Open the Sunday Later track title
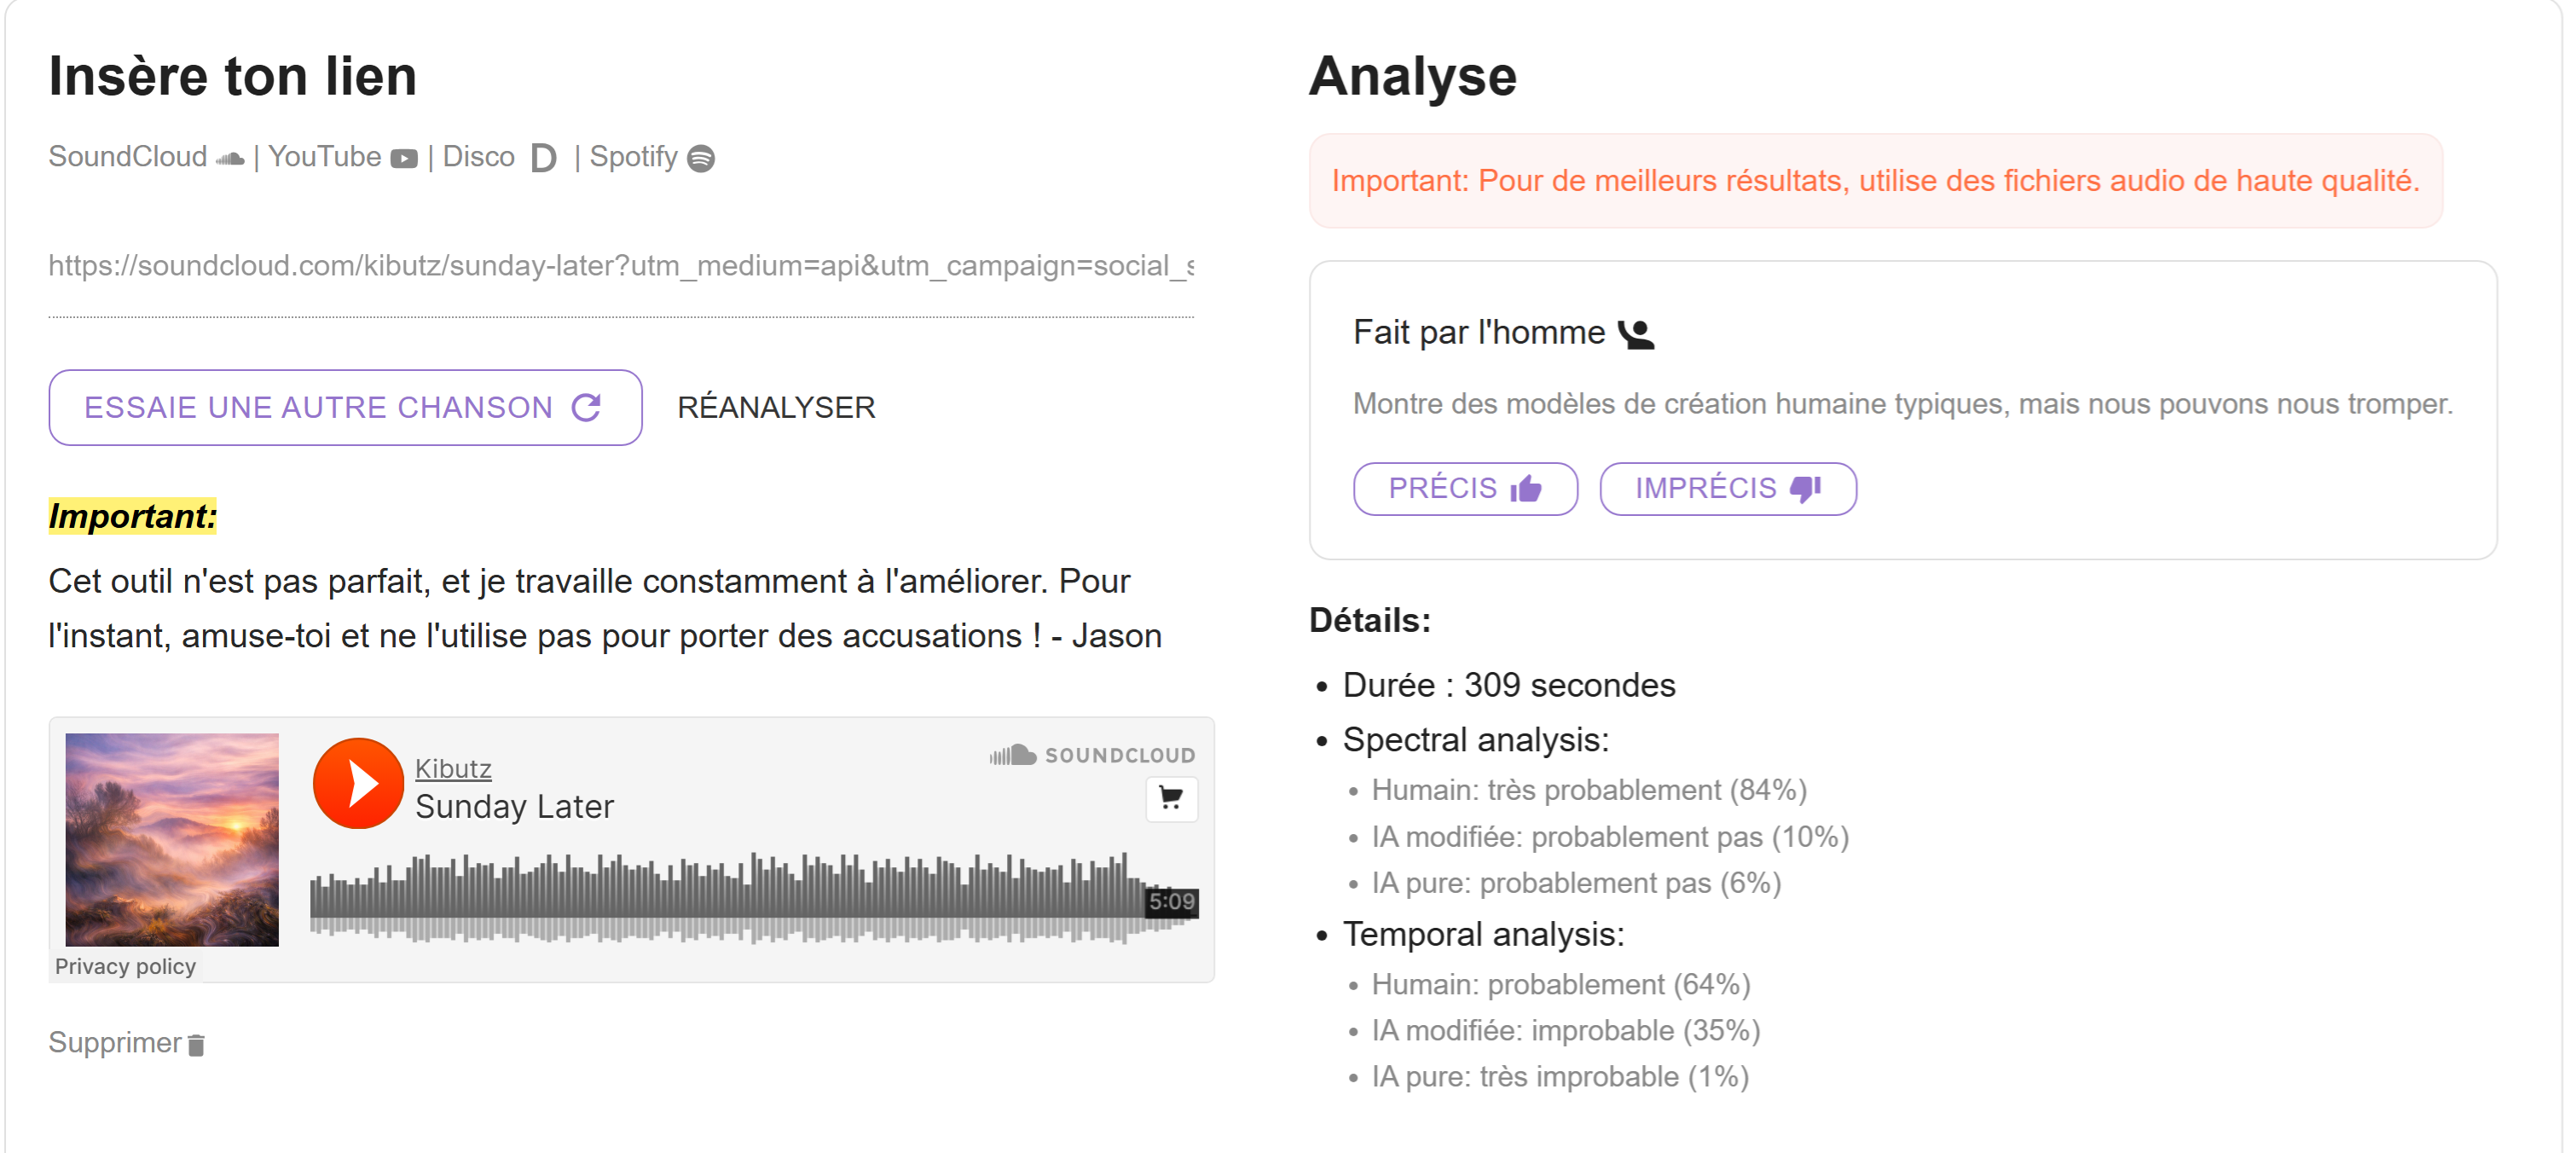 (514, 806)
